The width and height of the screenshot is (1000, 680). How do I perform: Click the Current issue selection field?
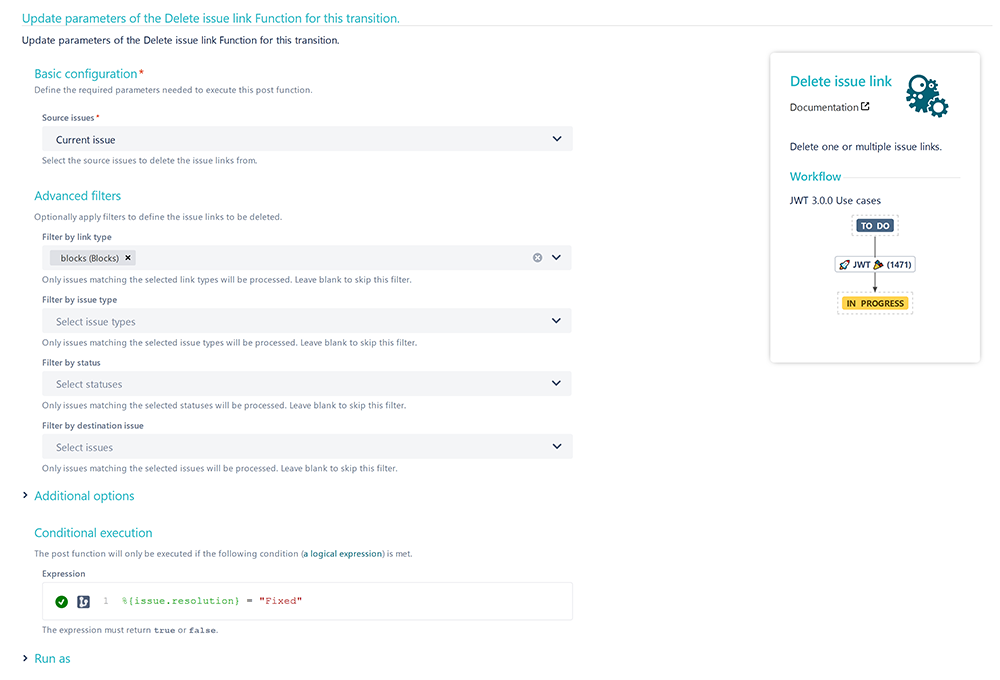tap(307, 139)
